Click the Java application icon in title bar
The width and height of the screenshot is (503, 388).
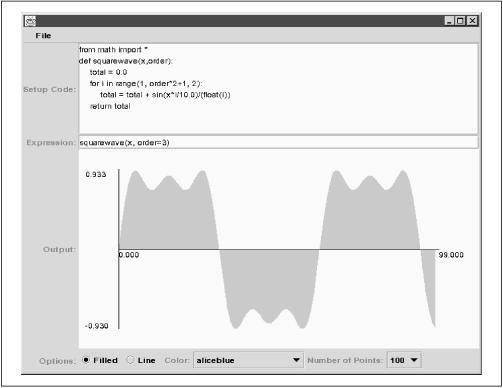(x=30, y=21)
